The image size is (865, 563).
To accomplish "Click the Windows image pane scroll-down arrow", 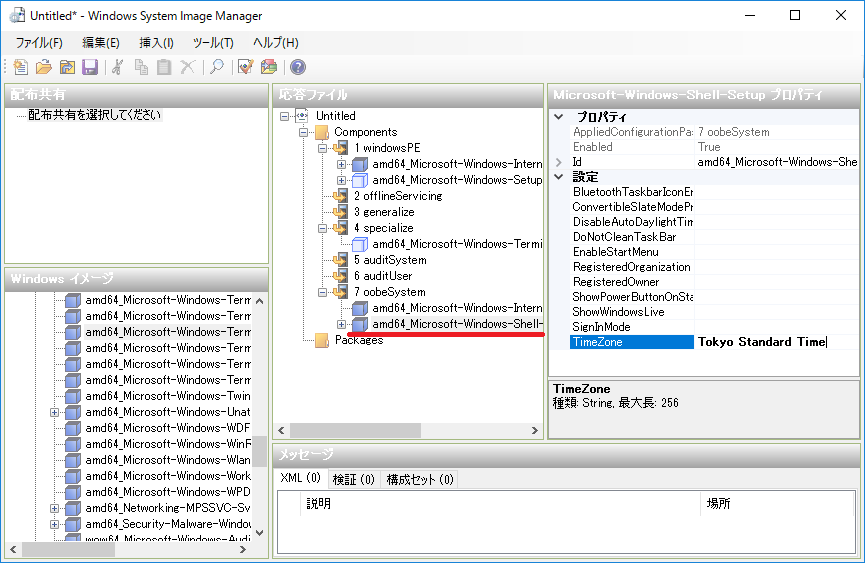I will (260, 533).
